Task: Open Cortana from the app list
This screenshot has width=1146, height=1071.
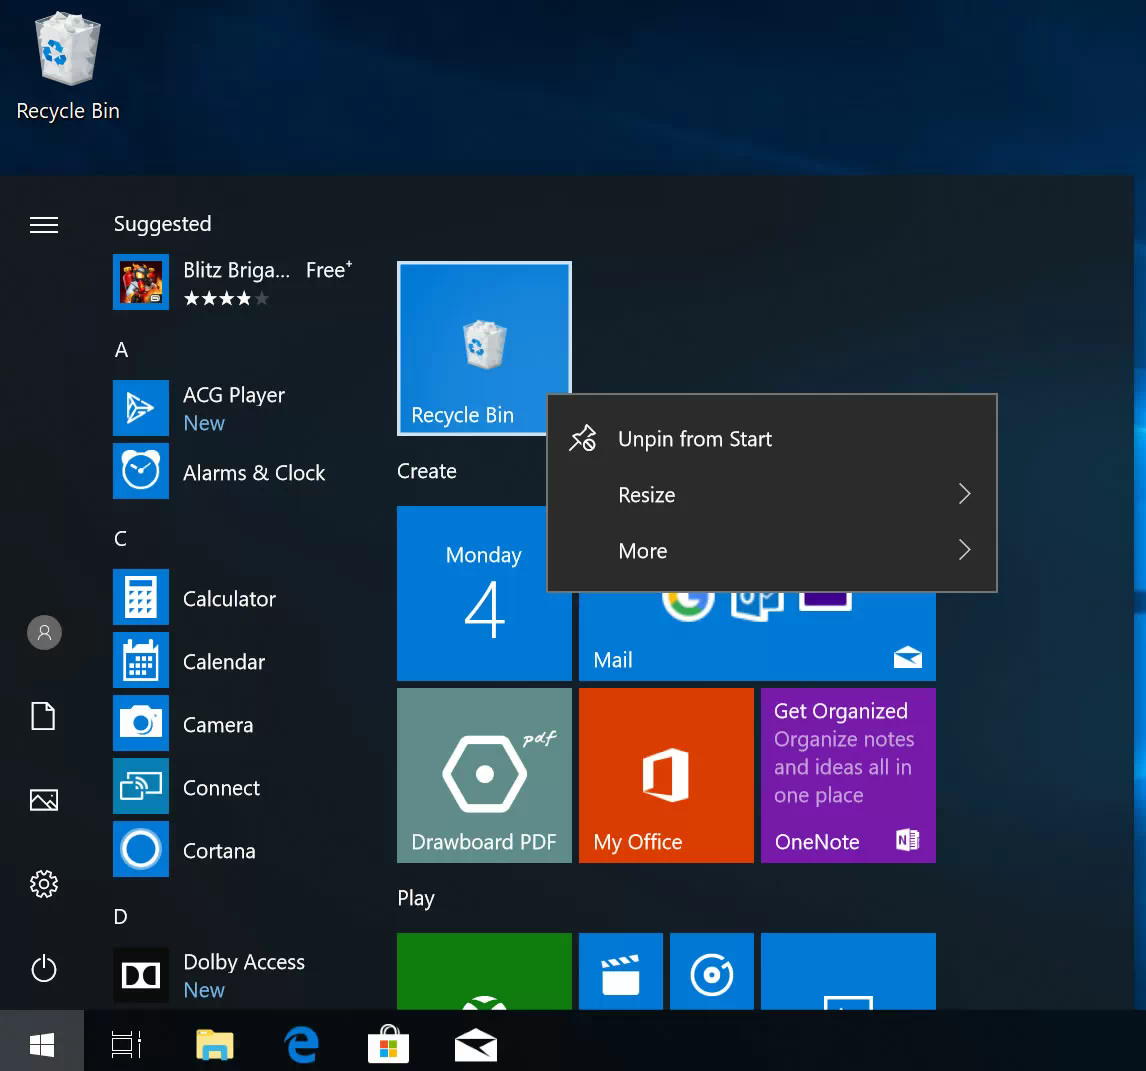Action: pos(219,850)
